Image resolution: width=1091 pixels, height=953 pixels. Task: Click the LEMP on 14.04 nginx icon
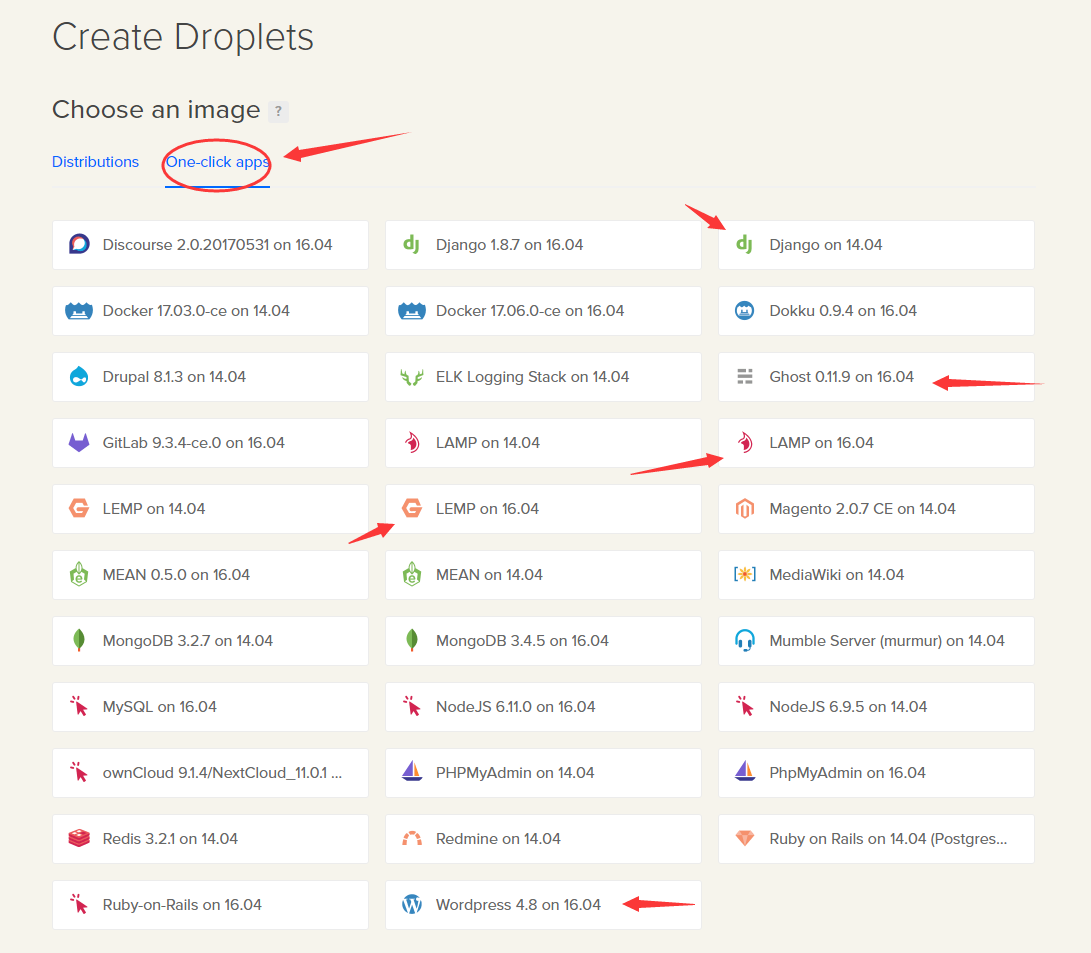[x=79, y=508]
